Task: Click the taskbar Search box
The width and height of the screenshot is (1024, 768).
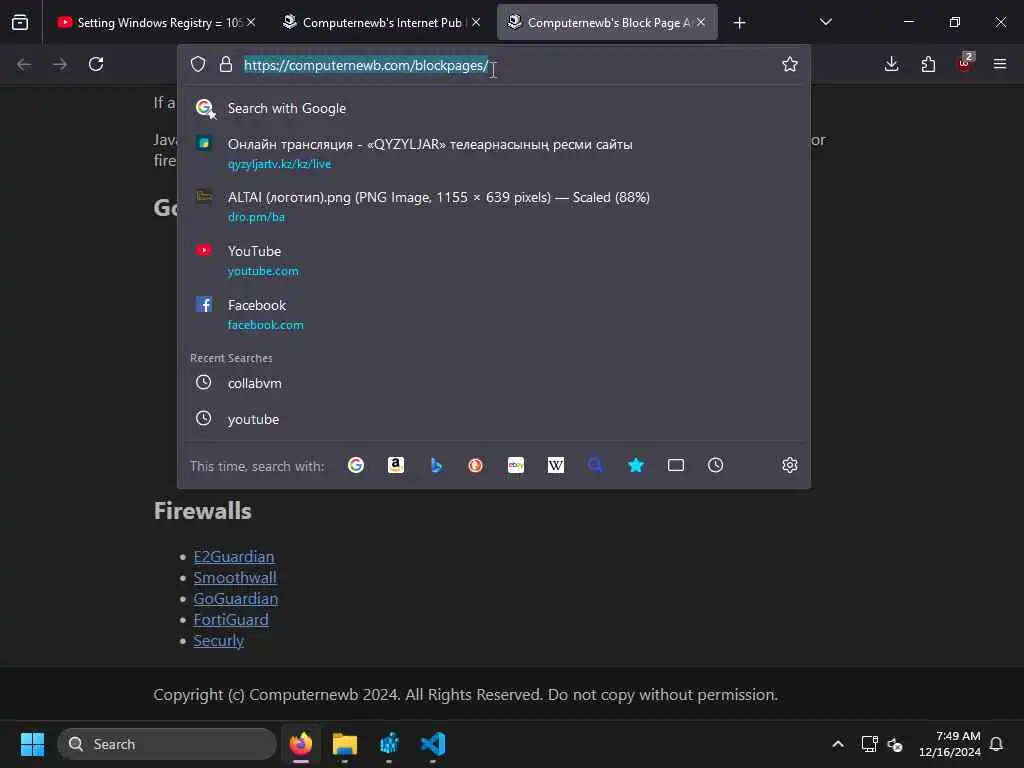Action: click(167, 744)
